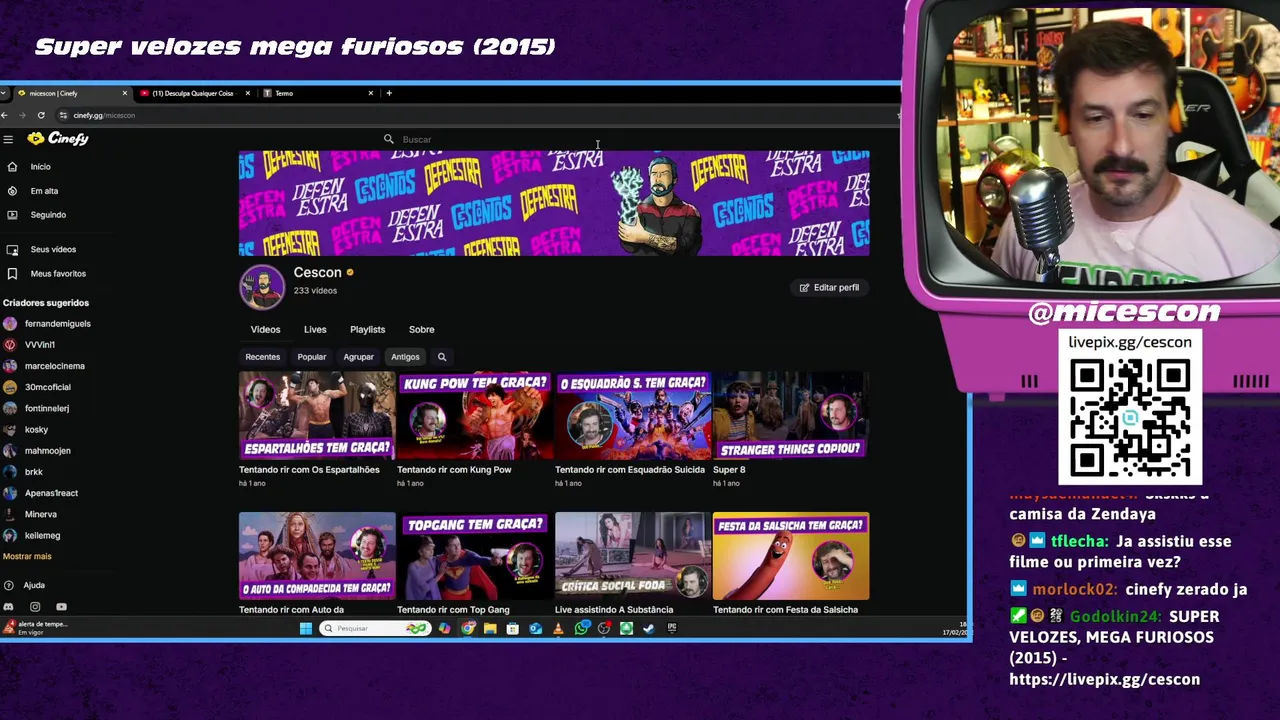Click the verified badge beside Cescon

(349, 272)
